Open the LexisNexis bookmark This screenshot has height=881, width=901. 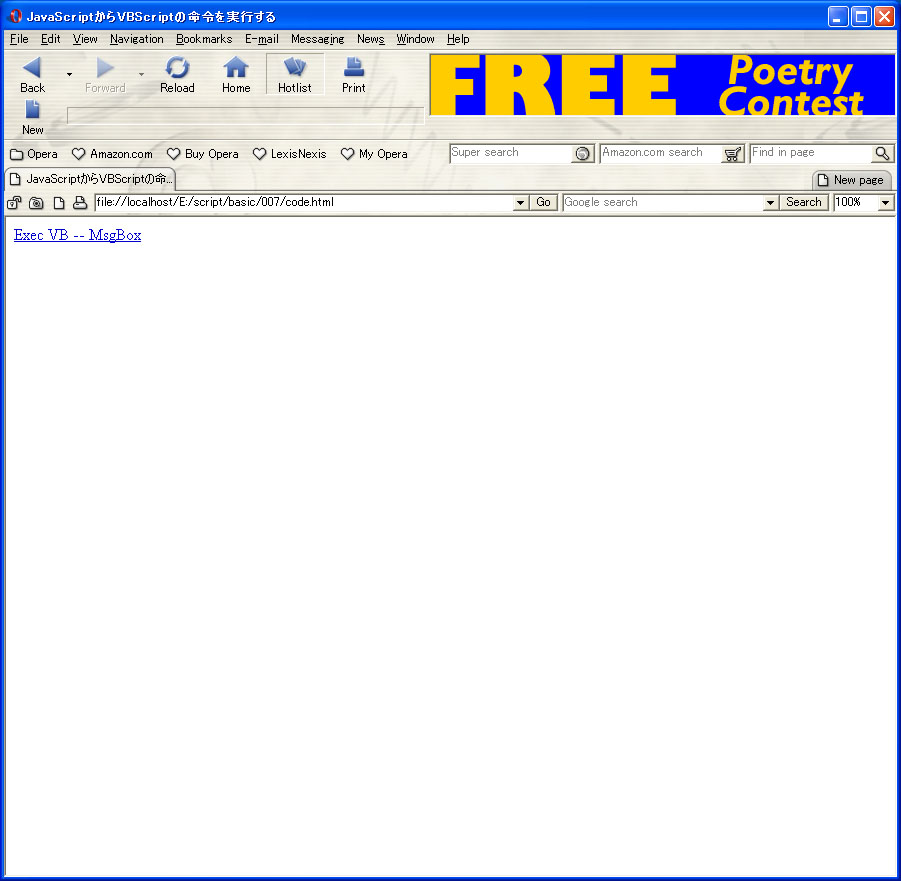tap(290, 154)
